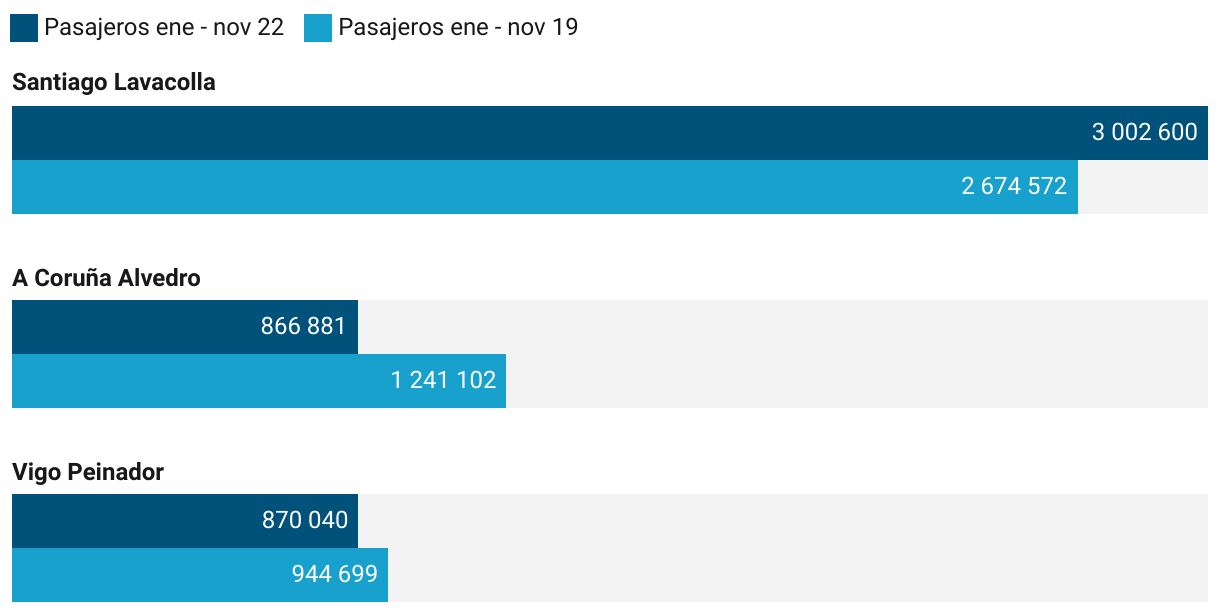Click the 866 881 value label
Viewport: 1220px width, 614px height.
coord(303,327)
